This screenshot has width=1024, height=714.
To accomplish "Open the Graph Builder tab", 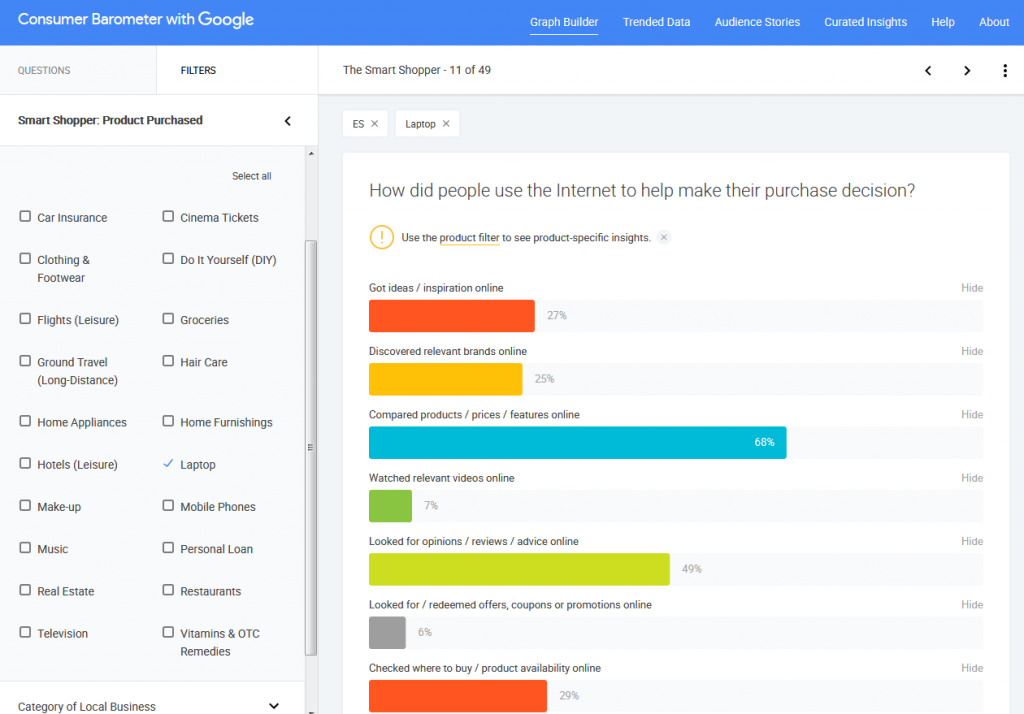I will coord(564,22).
